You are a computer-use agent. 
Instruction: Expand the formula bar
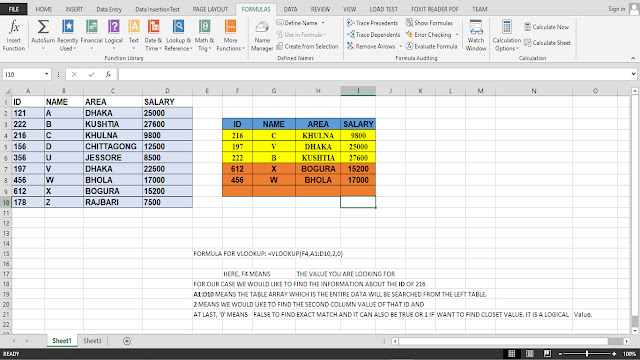[x=633, y=74]
